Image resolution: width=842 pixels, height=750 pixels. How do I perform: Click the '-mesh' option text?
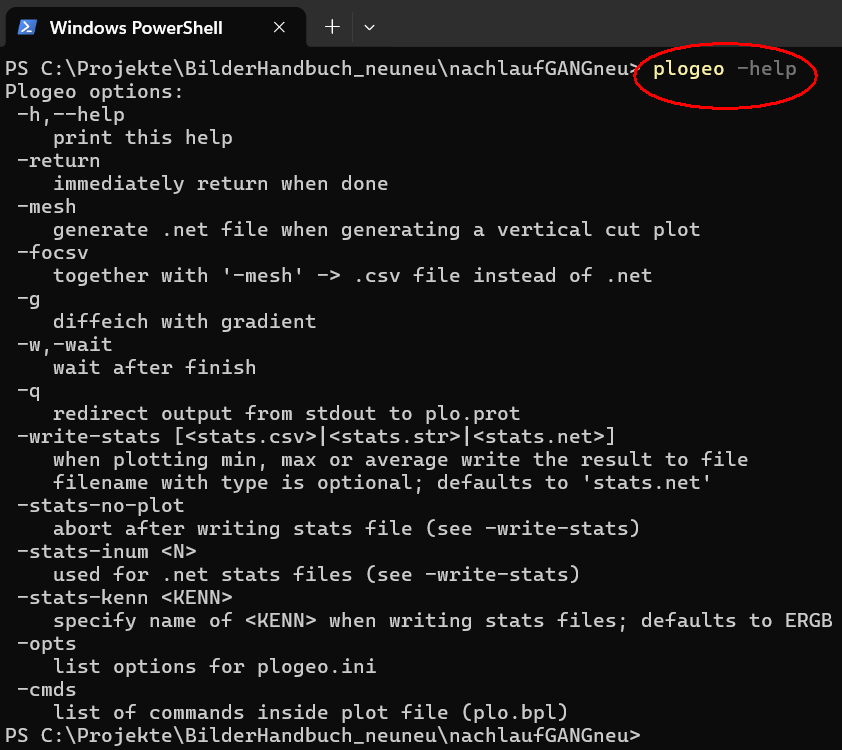pos(47,207)
